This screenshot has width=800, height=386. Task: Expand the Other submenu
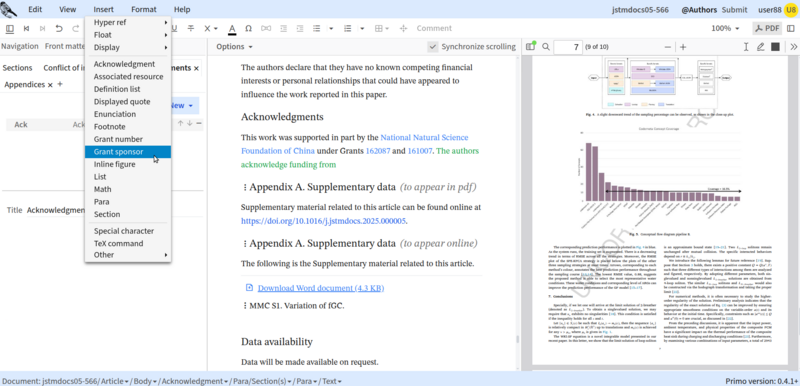coord(128,255)
